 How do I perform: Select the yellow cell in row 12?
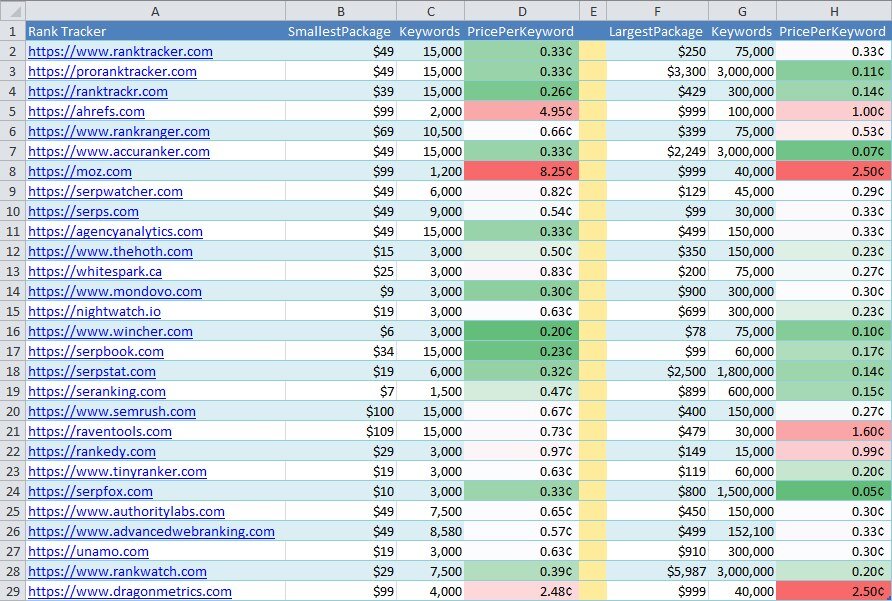pos(593,252)
